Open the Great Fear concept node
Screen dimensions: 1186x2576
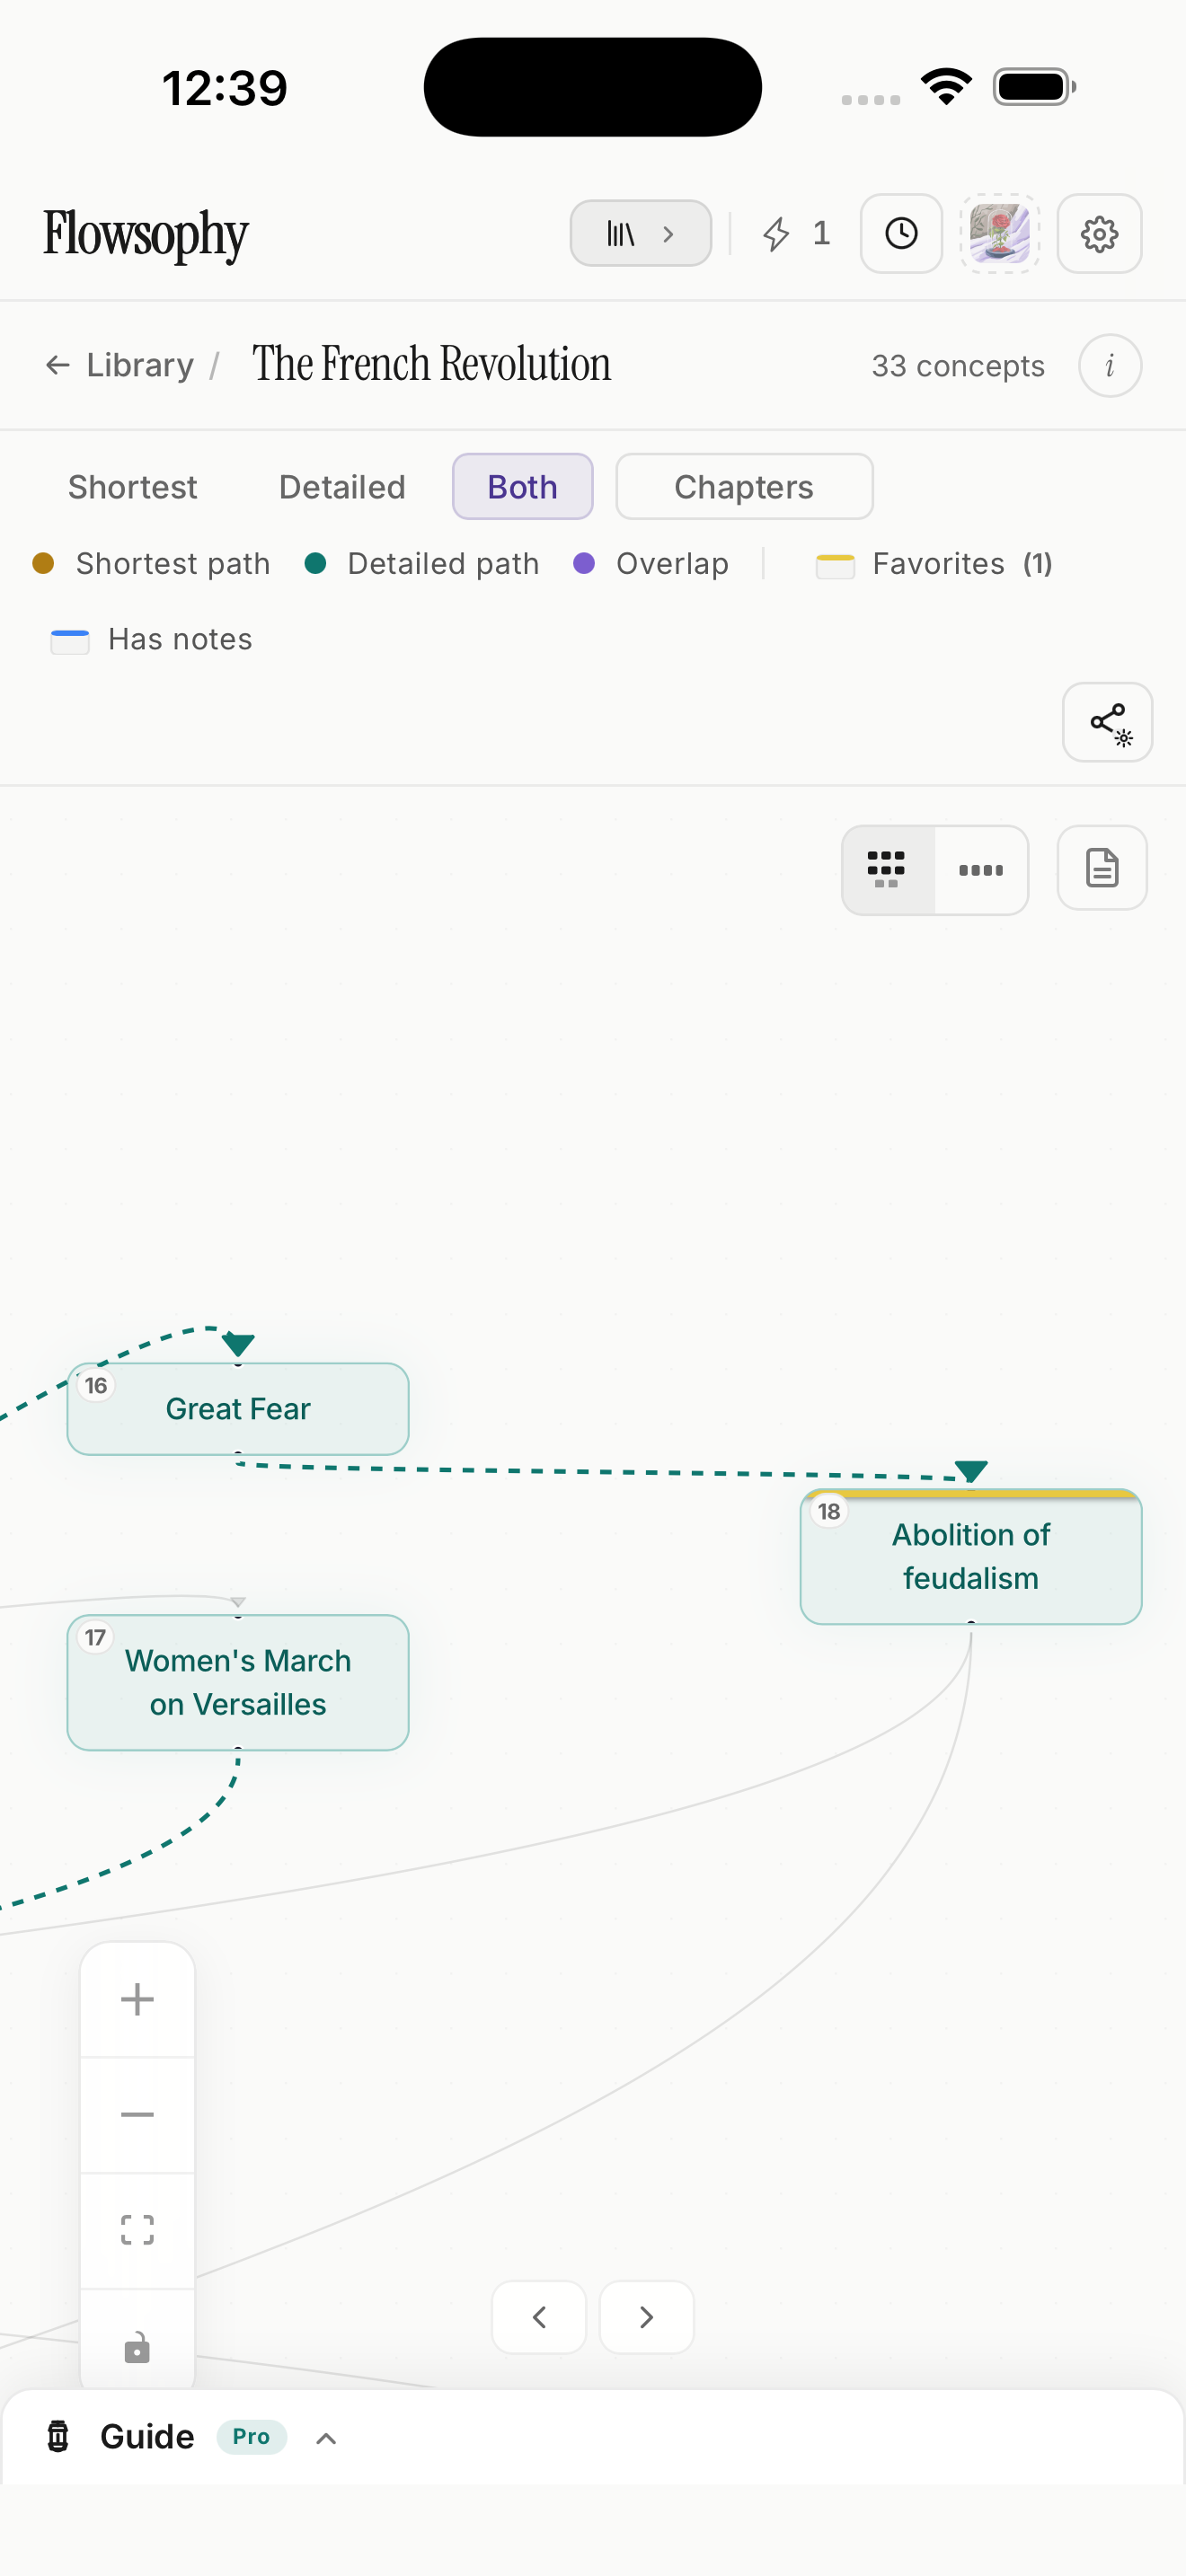[x=238, y=1409]
